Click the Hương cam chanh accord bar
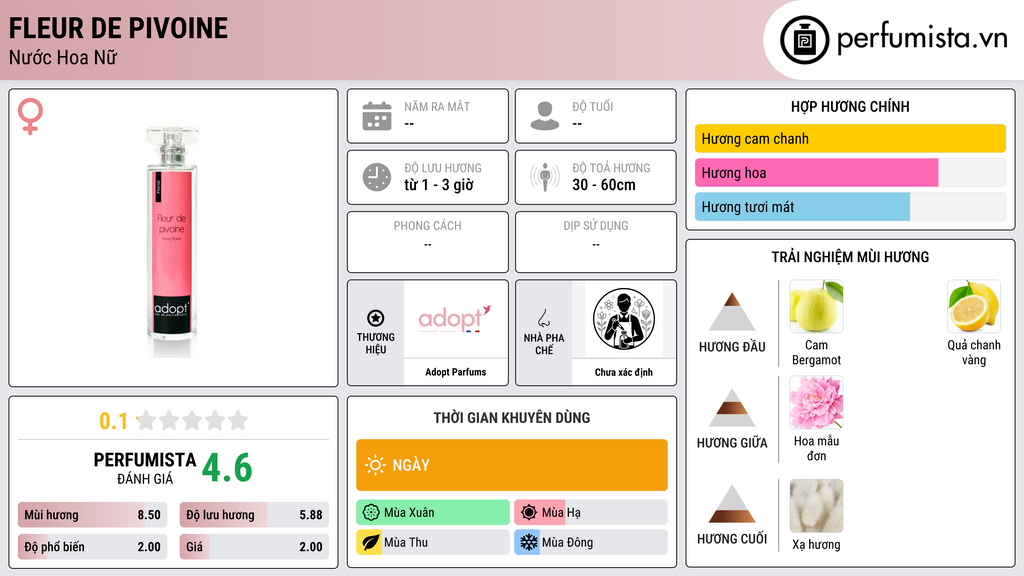This screenshot has width=1024, height=576. tap(850, 138)
